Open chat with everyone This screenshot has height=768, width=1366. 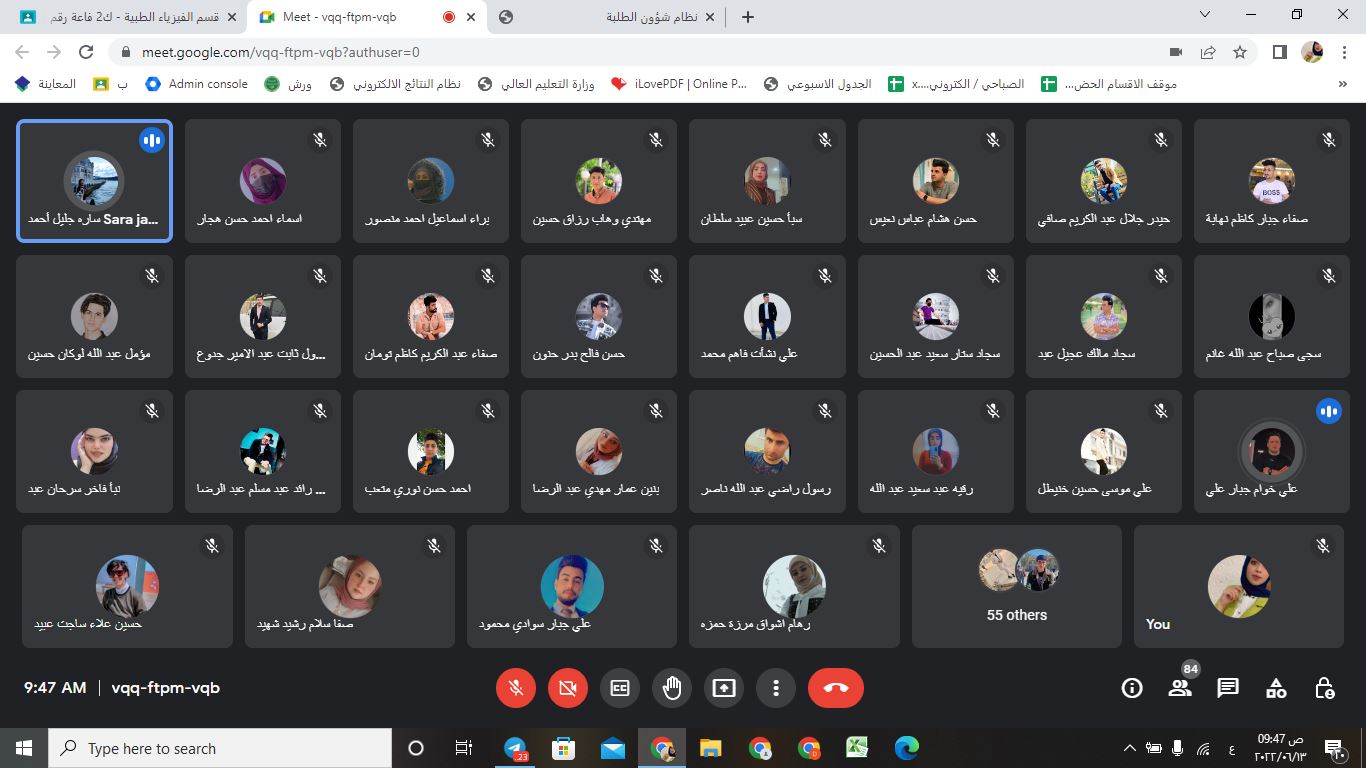(1228, 688)
